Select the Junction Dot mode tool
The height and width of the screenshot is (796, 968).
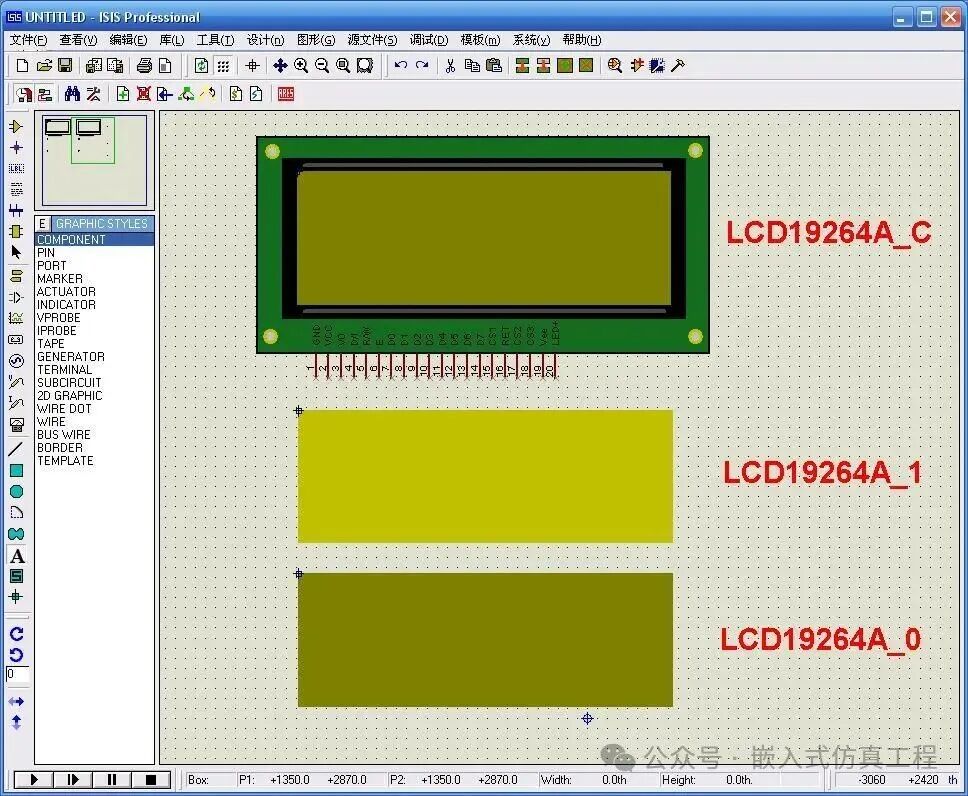pyautogui.click(x=17, y=148)
